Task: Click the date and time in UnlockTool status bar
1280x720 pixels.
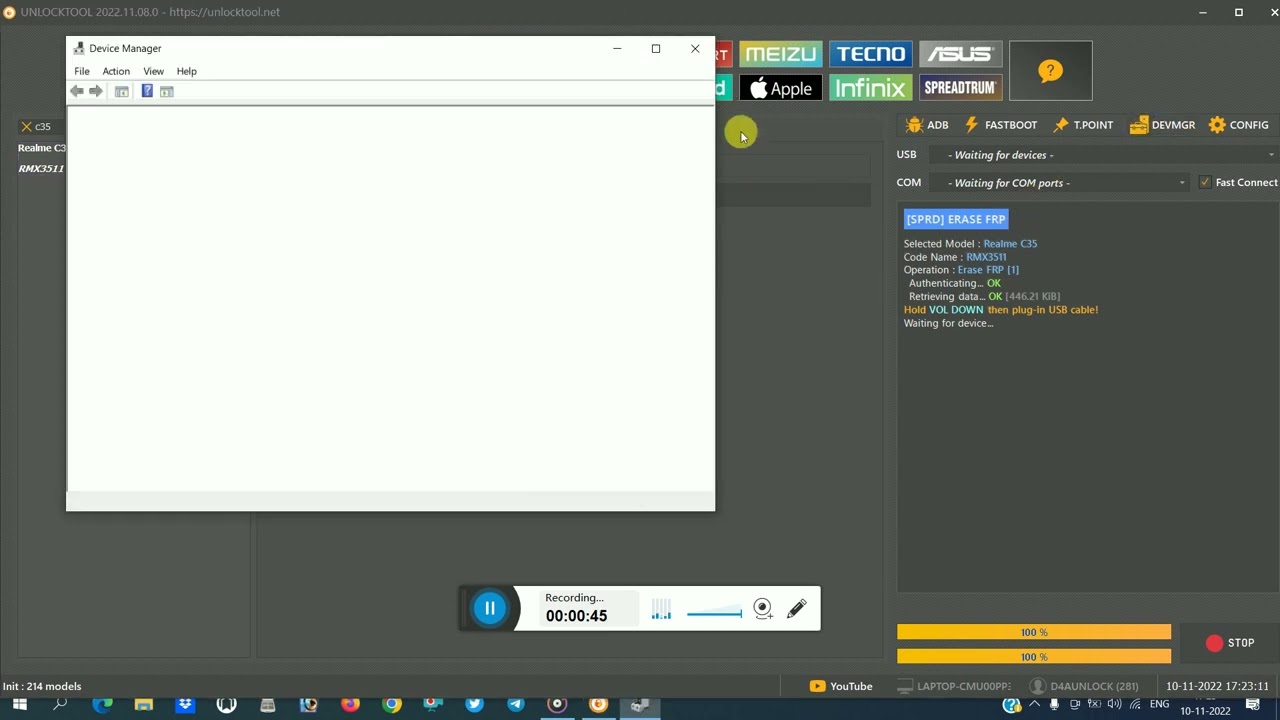Action: [1217, 686]
